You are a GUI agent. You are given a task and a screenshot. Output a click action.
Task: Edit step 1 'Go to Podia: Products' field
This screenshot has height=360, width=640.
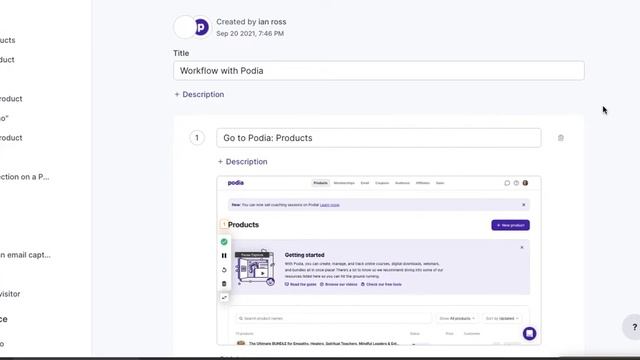tap(379, 138)
